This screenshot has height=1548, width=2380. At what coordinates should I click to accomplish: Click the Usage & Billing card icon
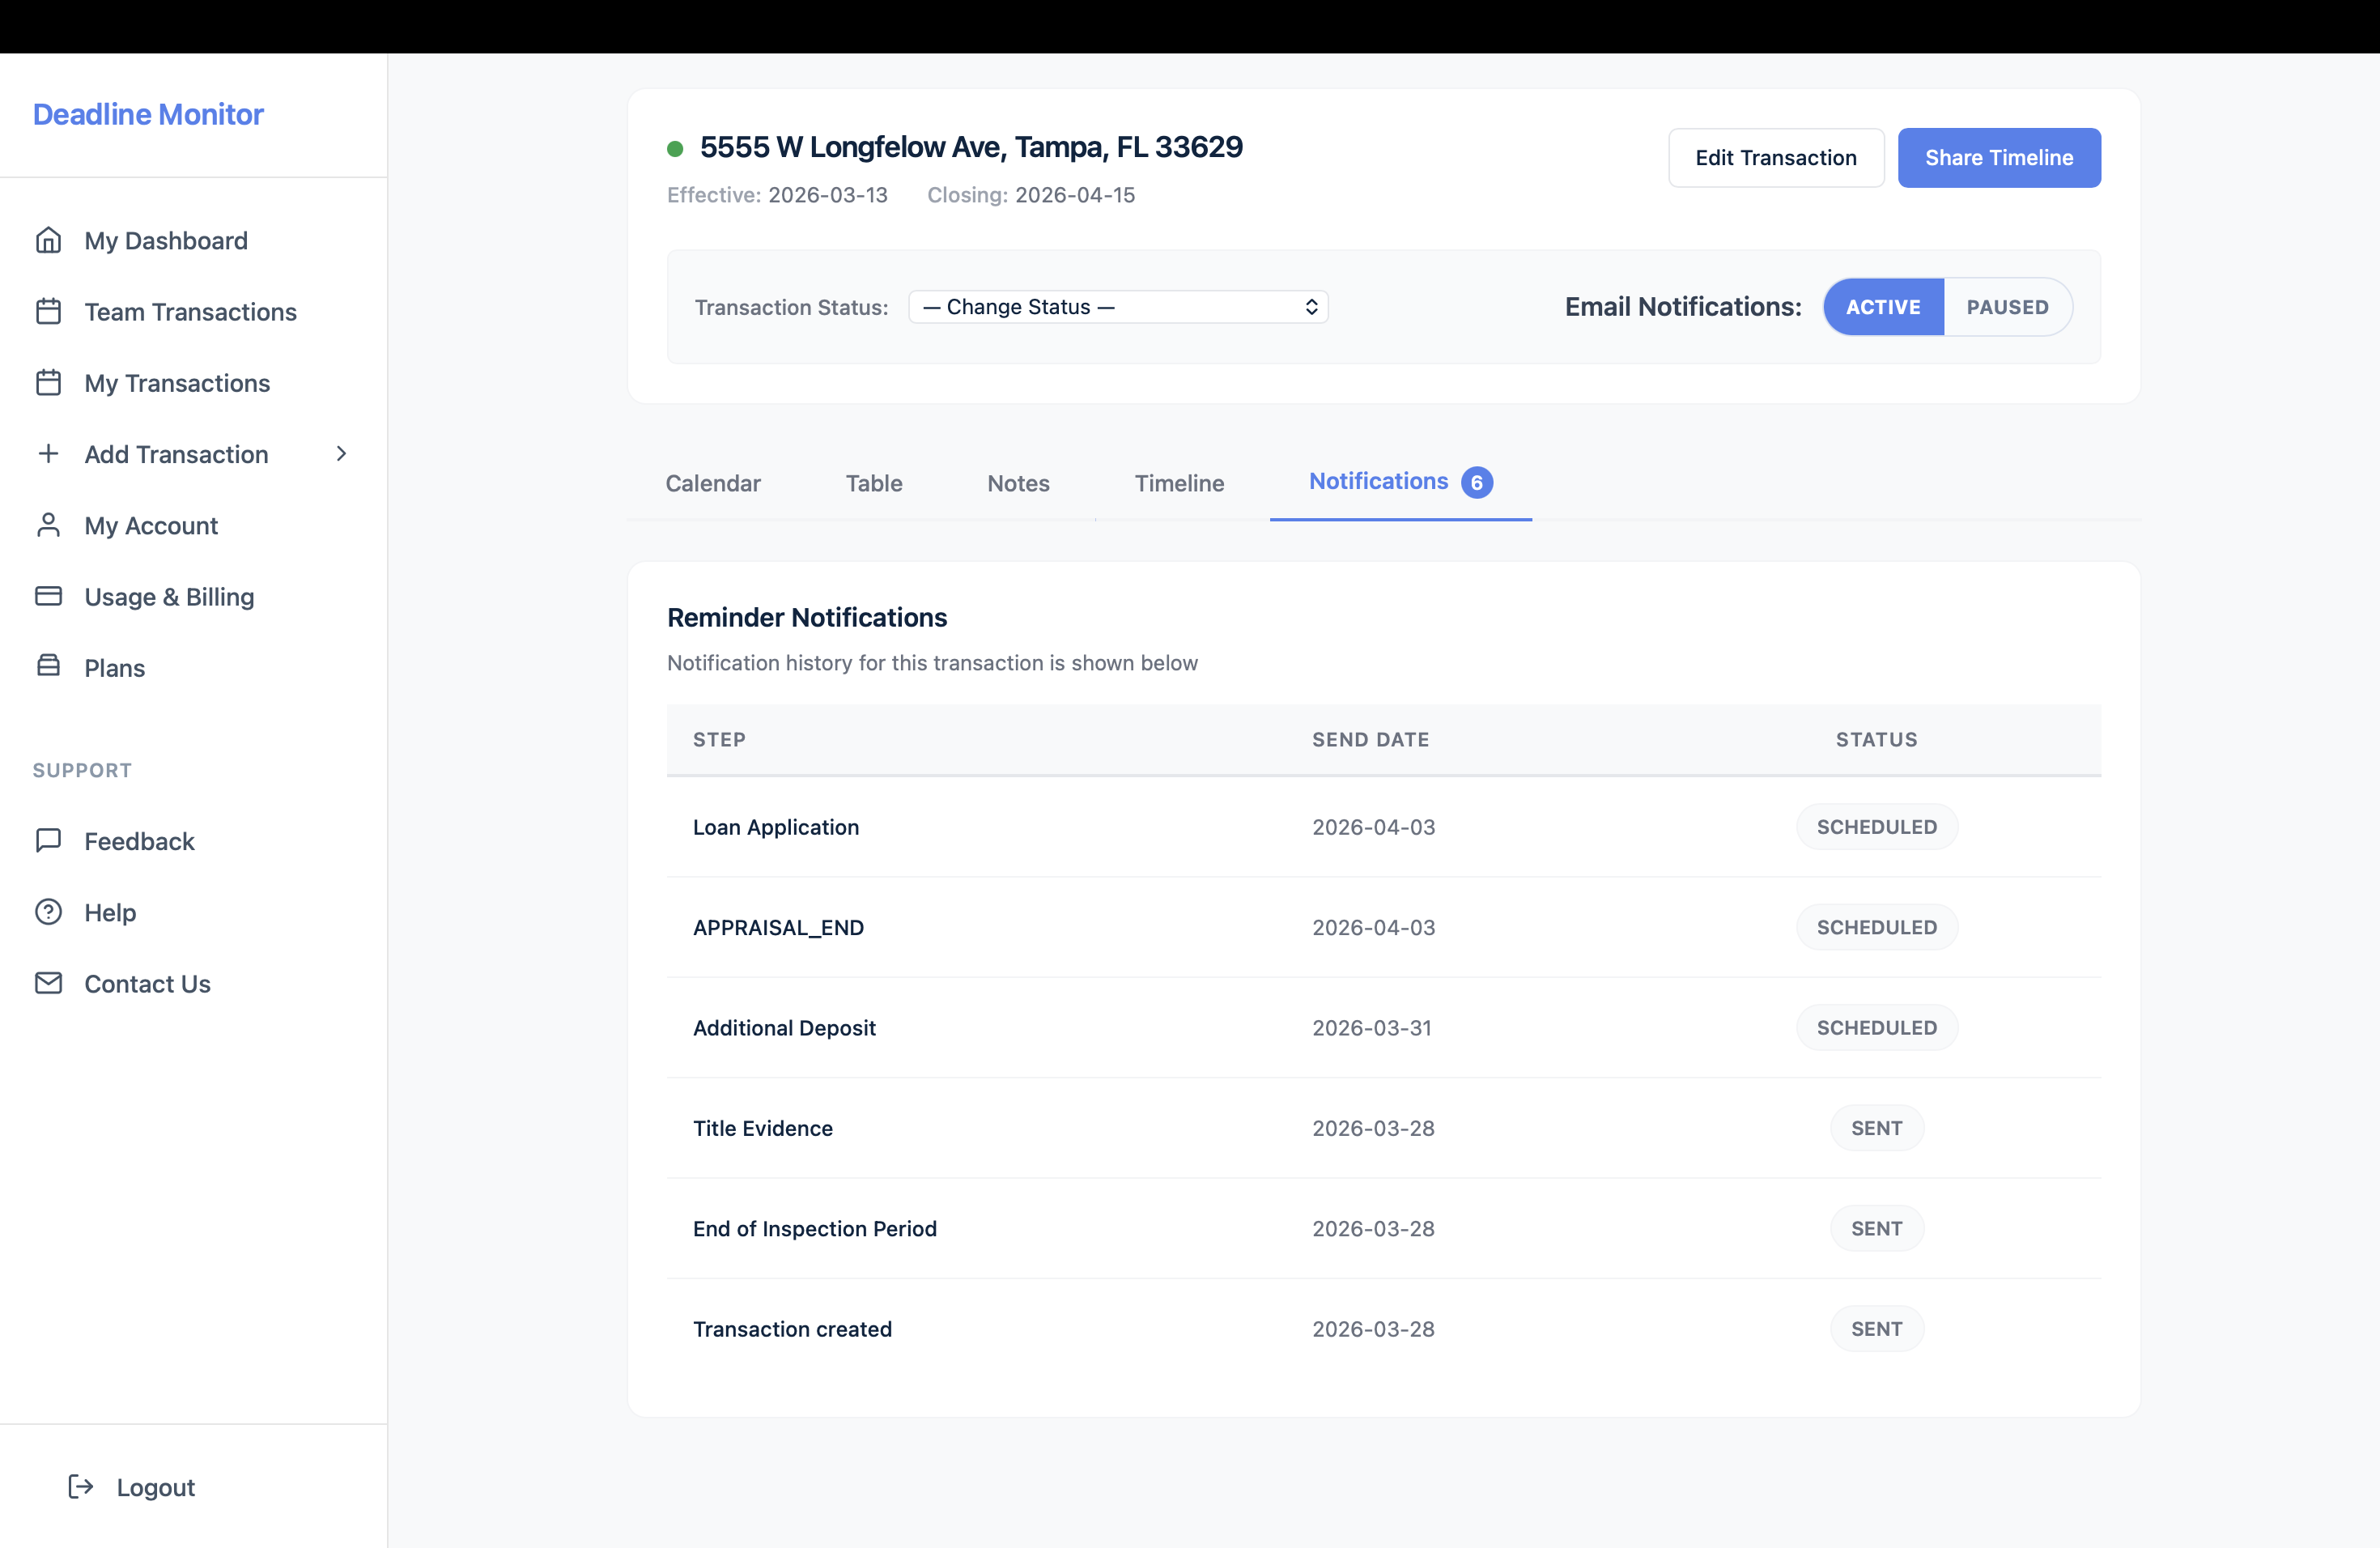48,596
